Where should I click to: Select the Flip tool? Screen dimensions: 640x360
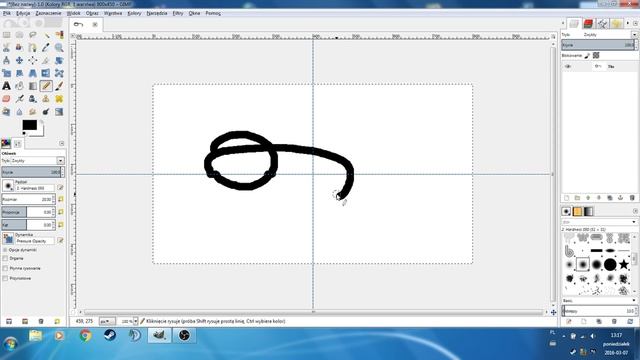pos(46,73)
